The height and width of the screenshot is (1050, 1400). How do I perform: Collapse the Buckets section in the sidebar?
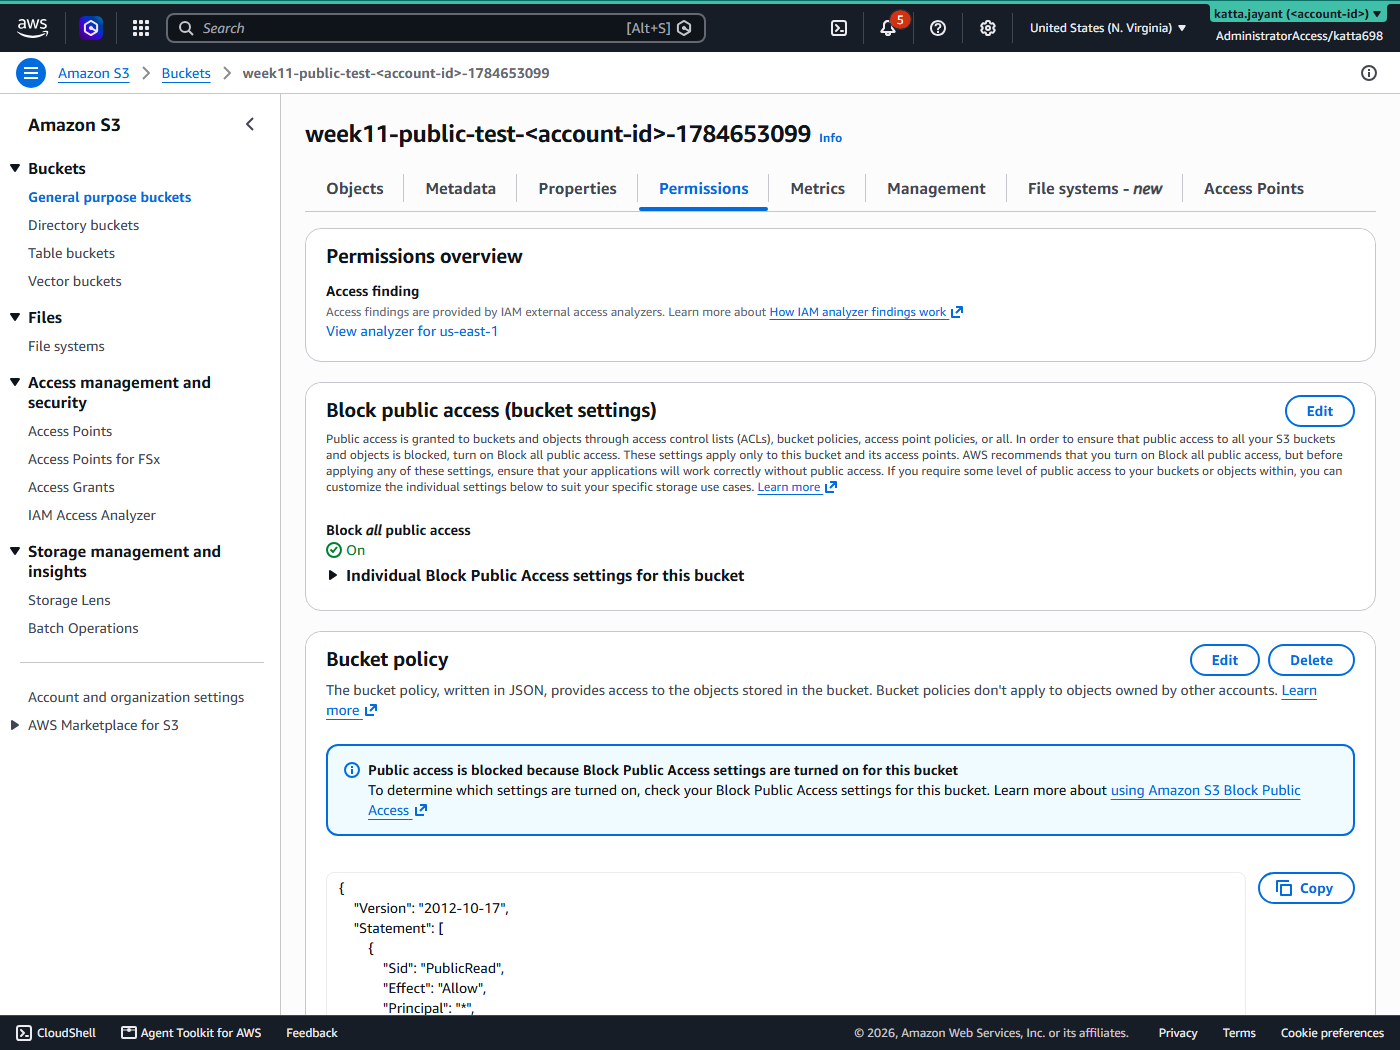point(15,168)
